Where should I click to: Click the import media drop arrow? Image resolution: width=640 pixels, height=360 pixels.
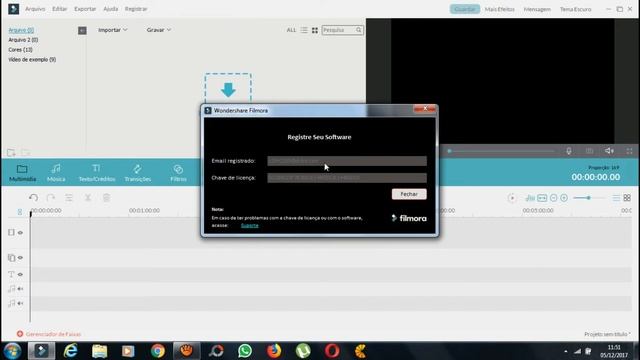click(x=228, y=89)
